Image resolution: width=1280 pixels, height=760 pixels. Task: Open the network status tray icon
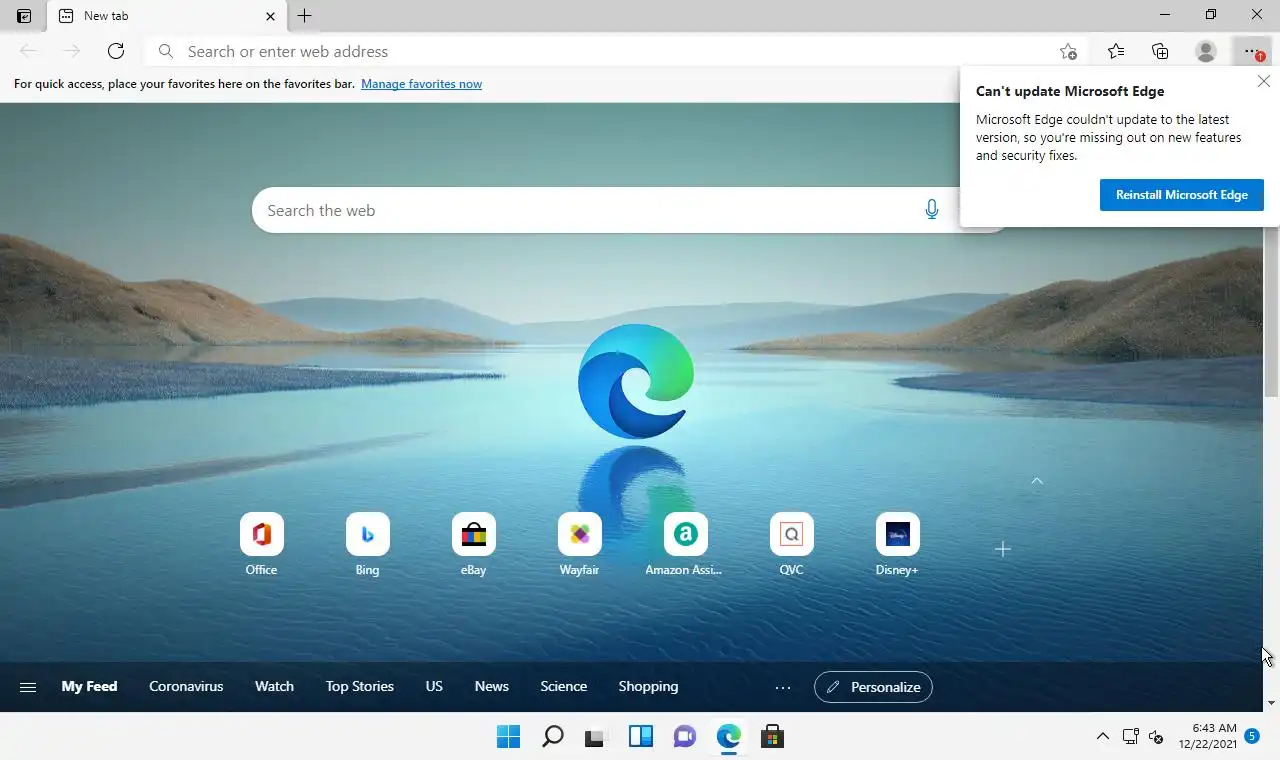(1130, 737)
